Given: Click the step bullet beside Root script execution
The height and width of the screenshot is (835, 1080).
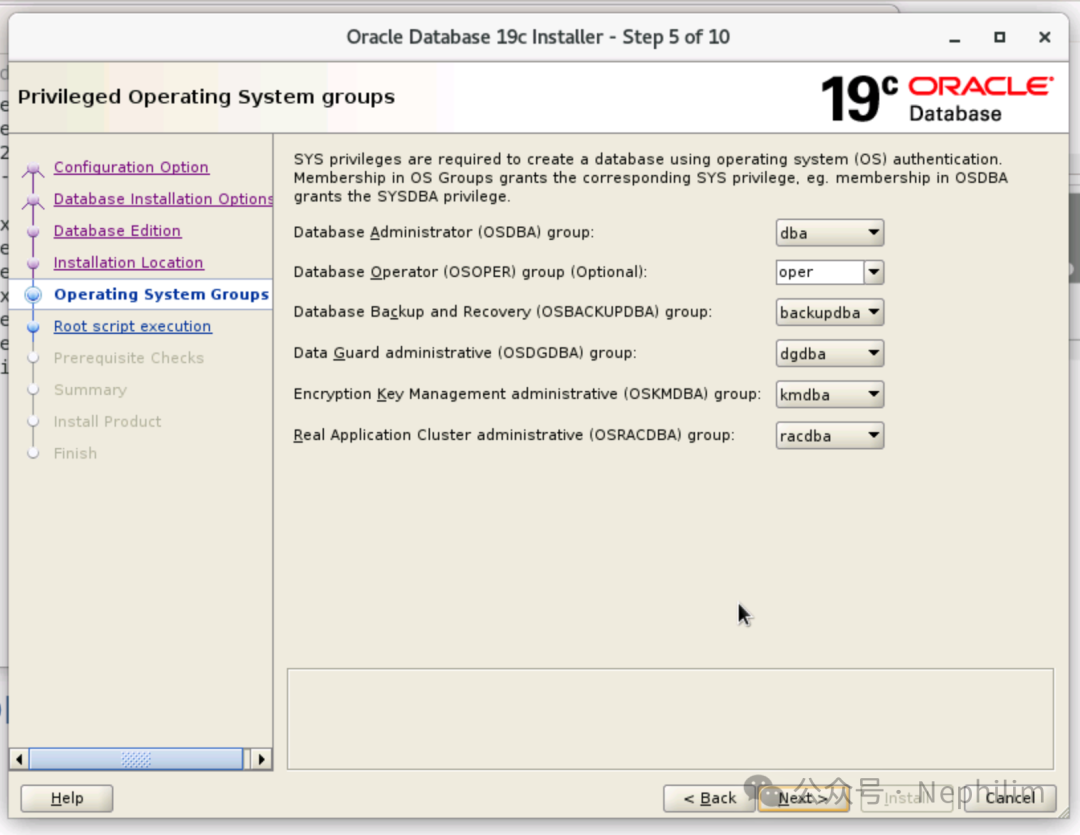Looking at the screenshot, I should pos(32,327).
